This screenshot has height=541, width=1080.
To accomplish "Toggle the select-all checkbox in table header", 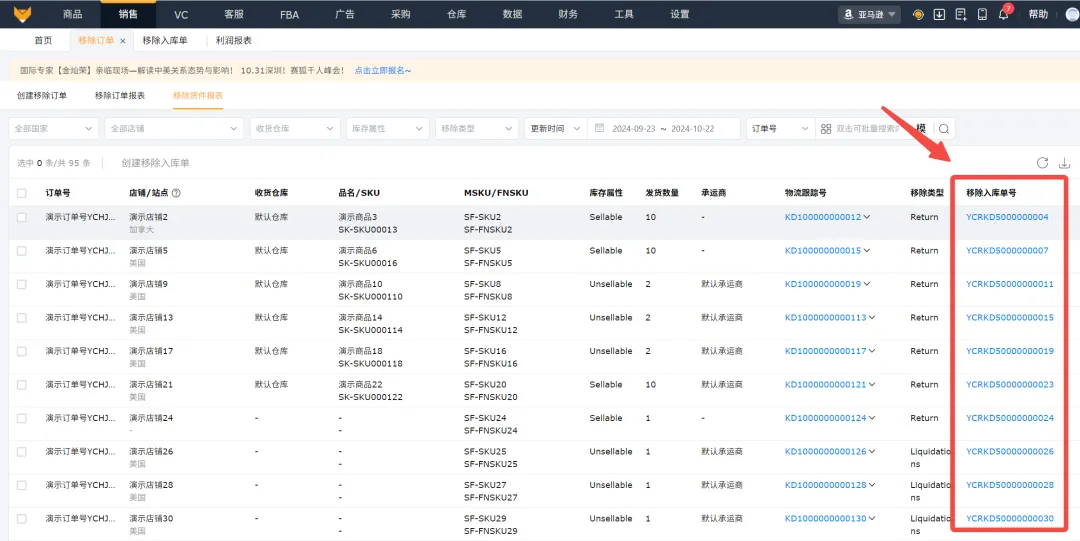I will click(x=22, y=193).
